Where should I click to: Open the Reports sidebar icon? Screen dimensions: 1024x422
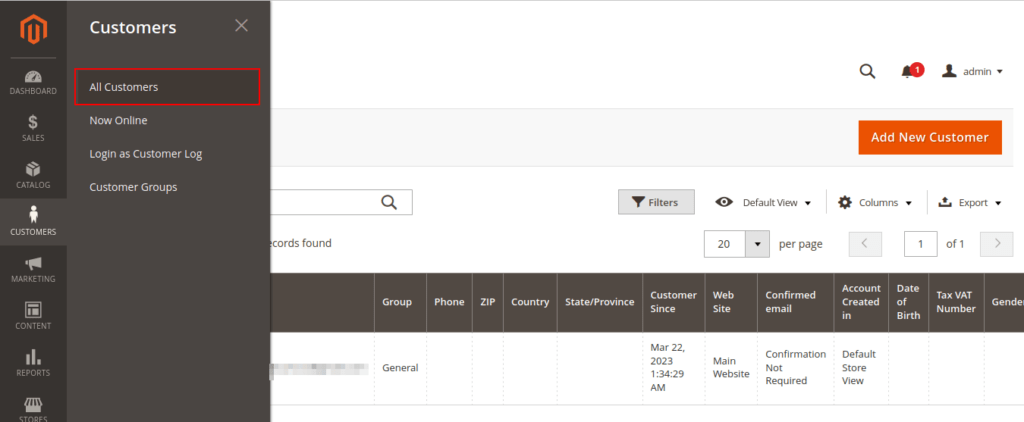(33, 362)
